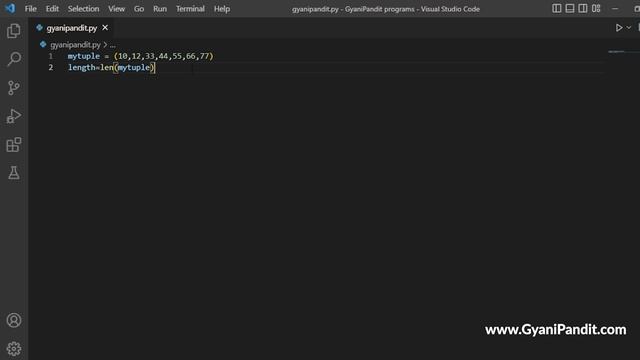Image resolution: width=640 pixels, height=360 pixels.
Task: Open the Selection menu
Action: point(83,9)
